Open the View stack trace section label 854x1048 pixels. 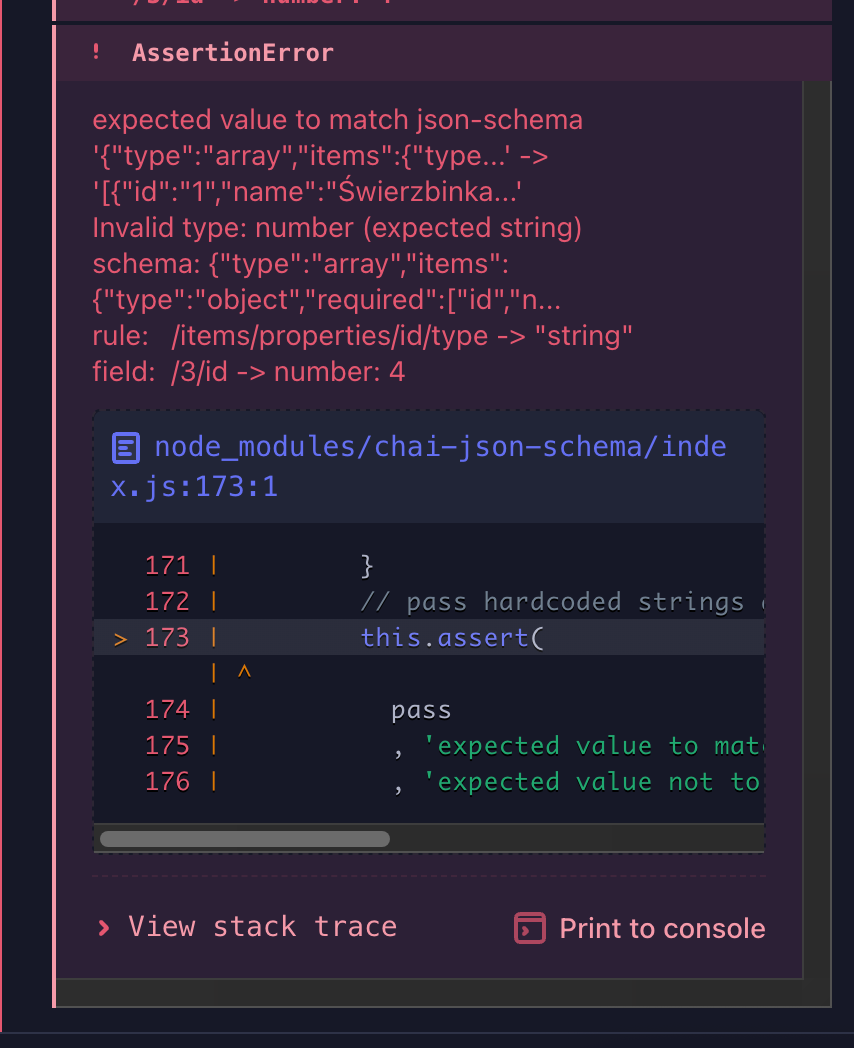pyautogui.click(x=262, y=927)
